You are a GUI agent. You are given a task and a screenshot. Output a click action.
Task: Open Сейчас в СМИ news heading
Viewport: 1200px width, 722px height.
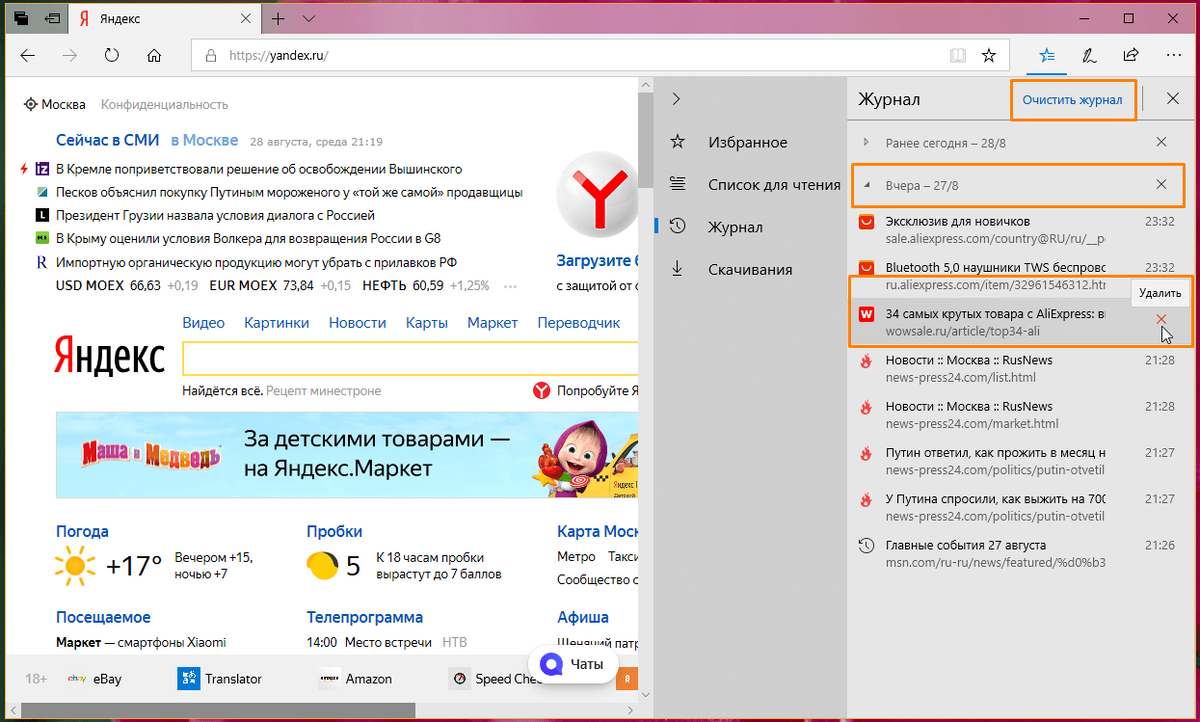click(x=107, y=140)
